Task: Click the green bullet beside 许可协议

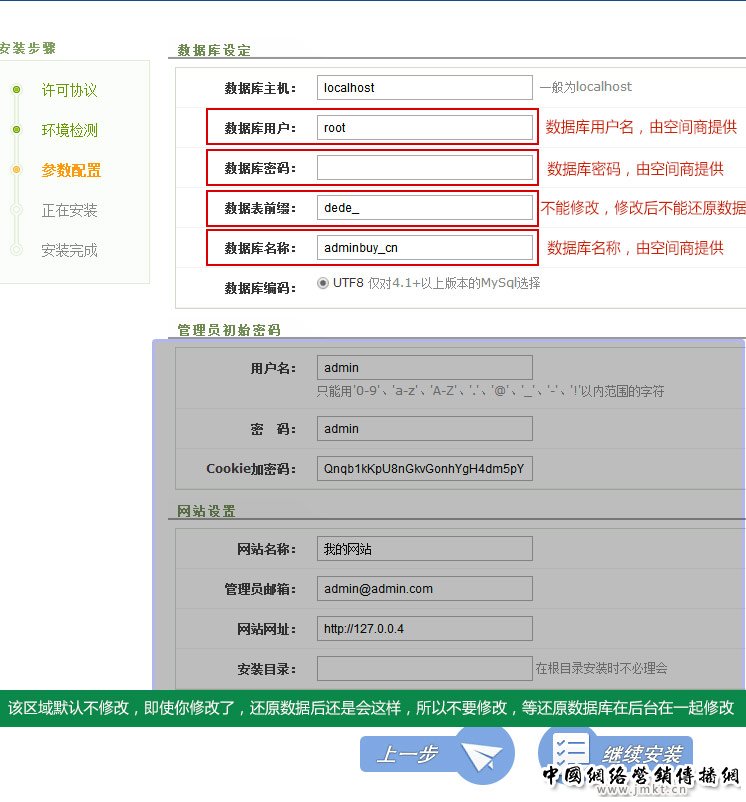Action: [16, 90]
